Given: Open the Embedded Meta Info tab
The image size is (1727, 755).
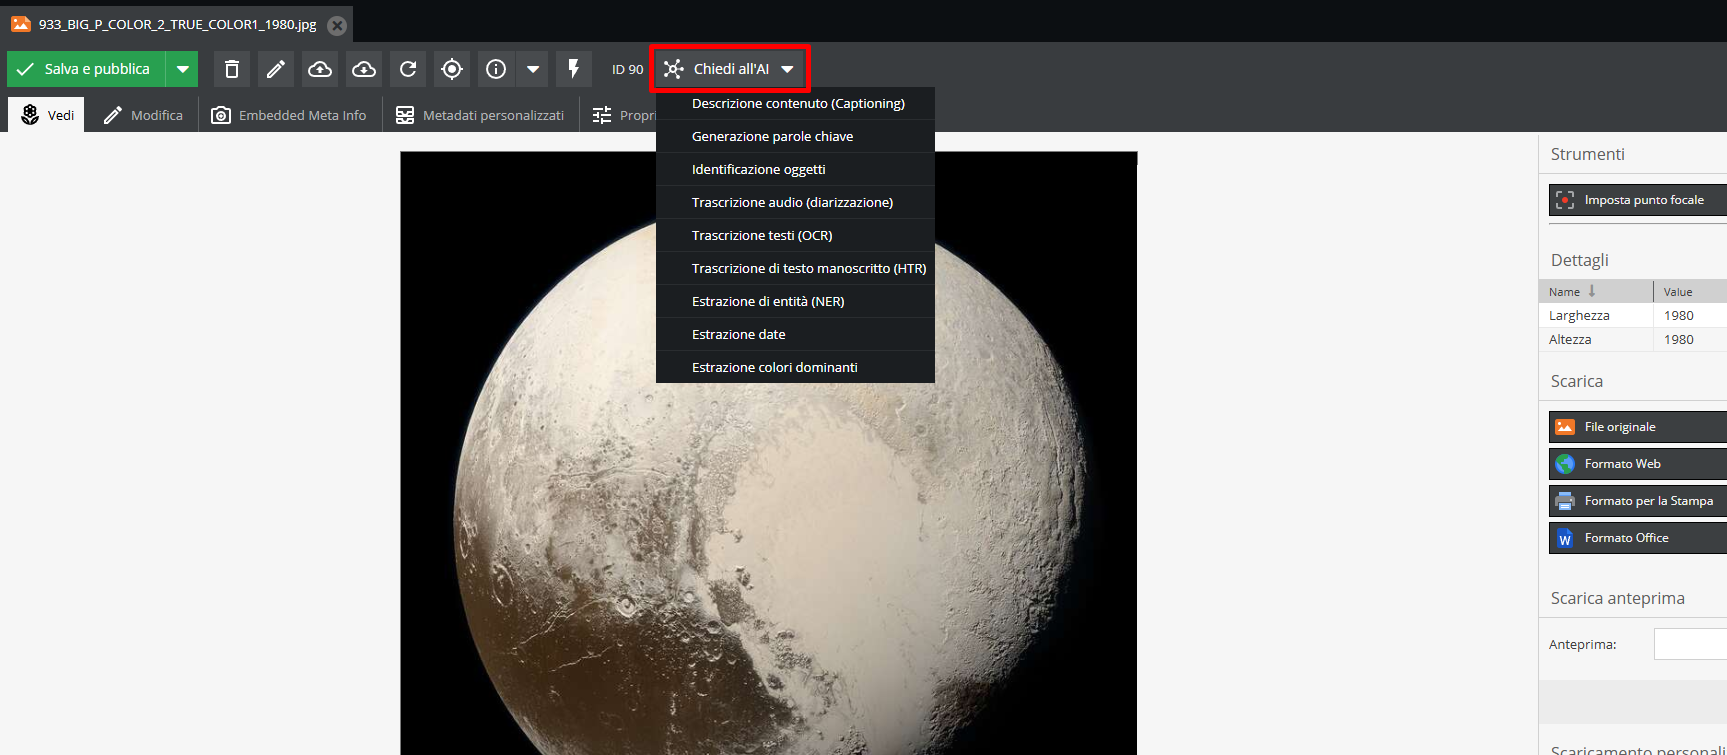Looking at the screenshot, I should (289, 115).
